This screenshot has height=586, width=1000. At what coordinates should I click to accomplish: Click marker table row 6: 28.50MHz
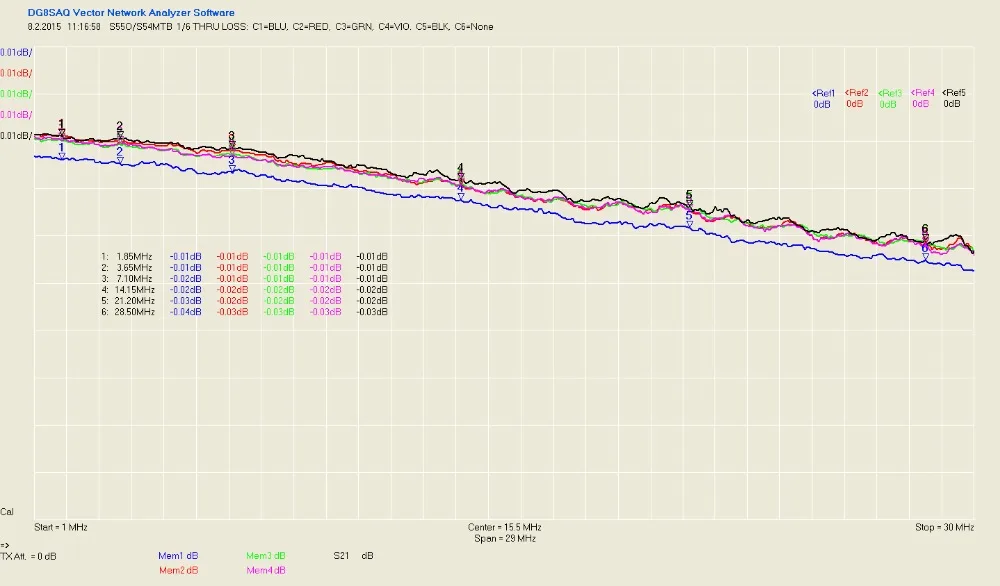244,312
